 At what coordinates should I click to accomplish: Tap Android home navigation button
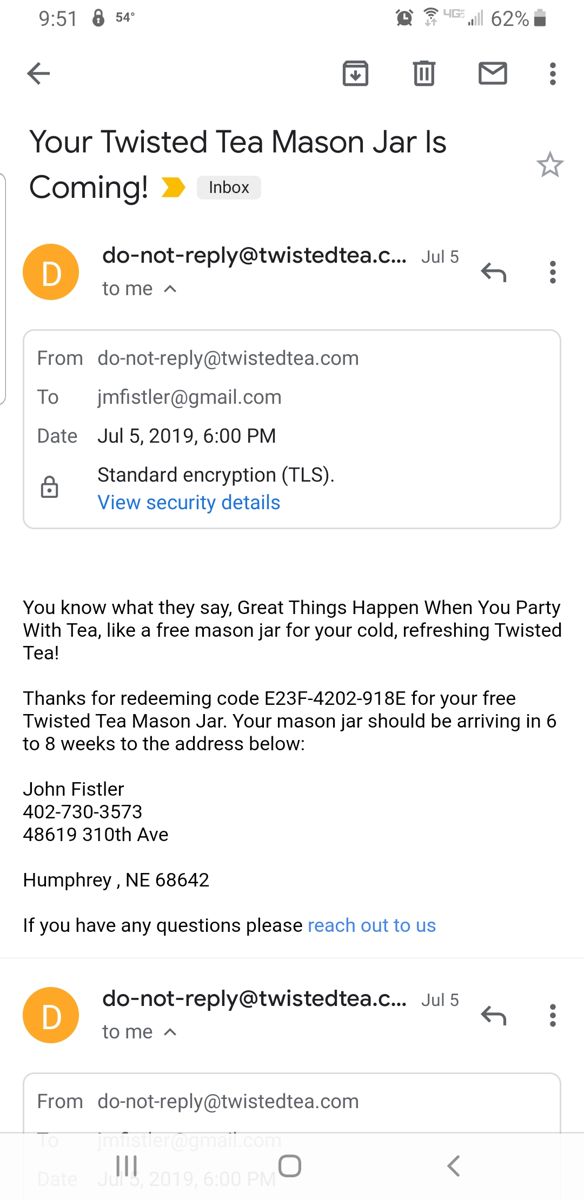click(290, 1165)
